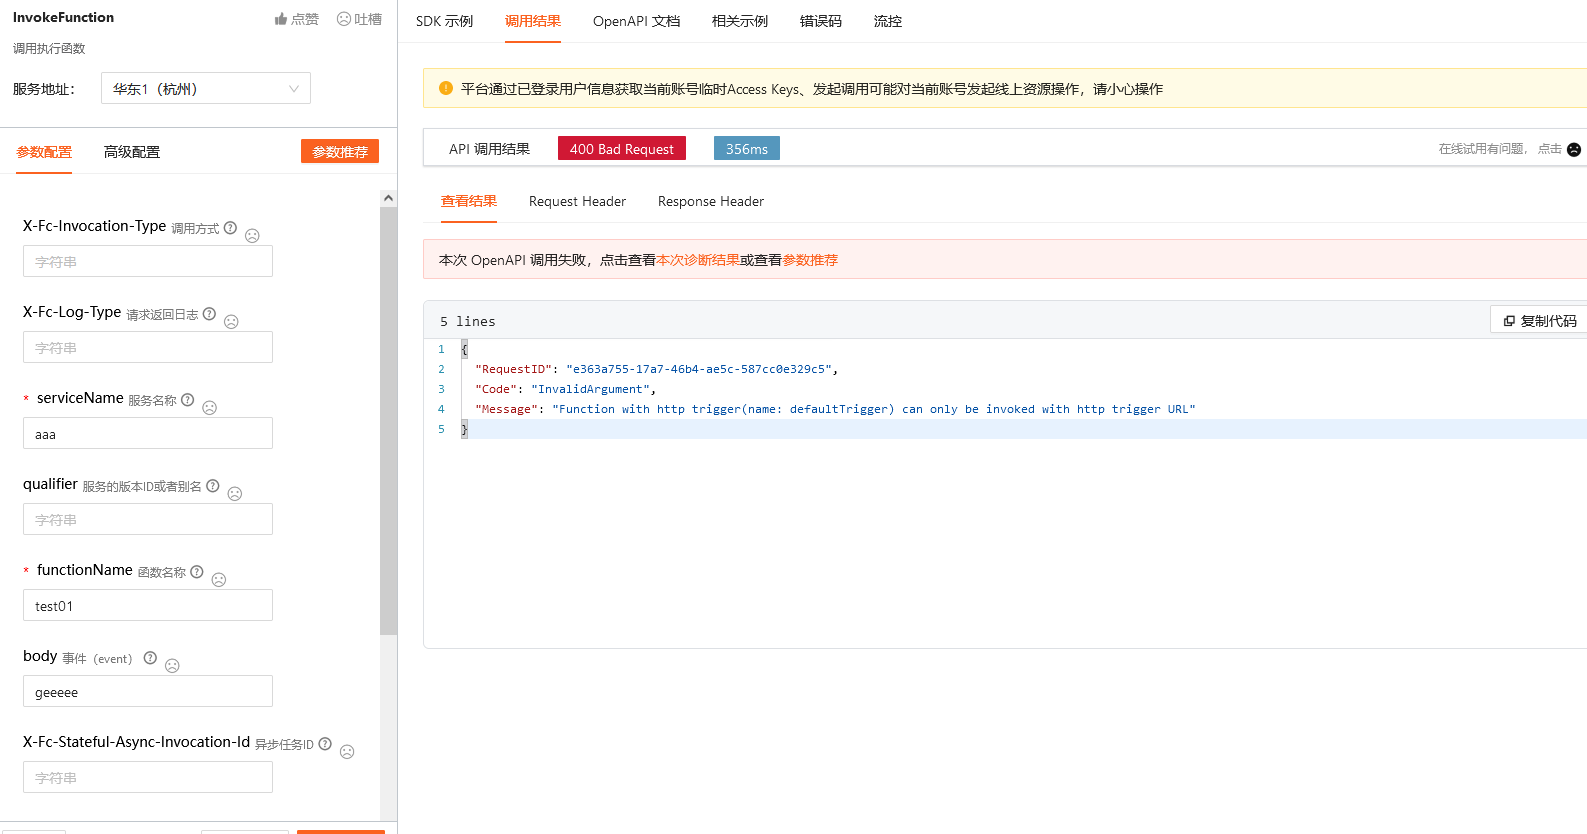This screenshot has width=1587, height=834.
Task: Click the API 调用结果 label
Action: (x=489, y=149)
